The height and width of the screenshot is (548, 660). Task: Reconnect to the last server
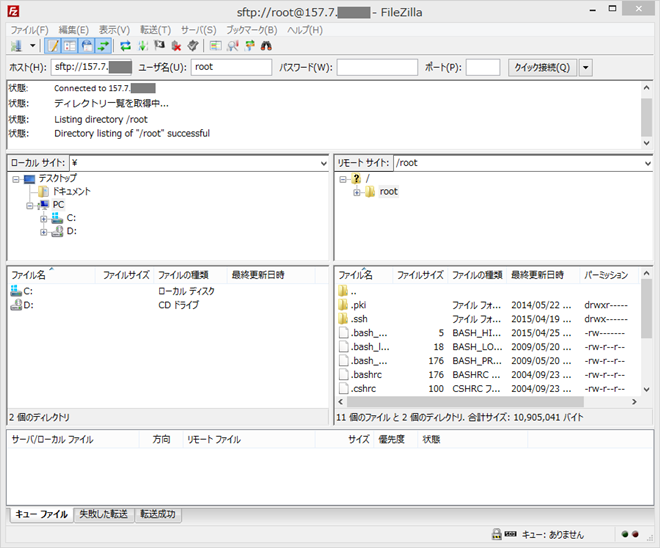point(193,45)
